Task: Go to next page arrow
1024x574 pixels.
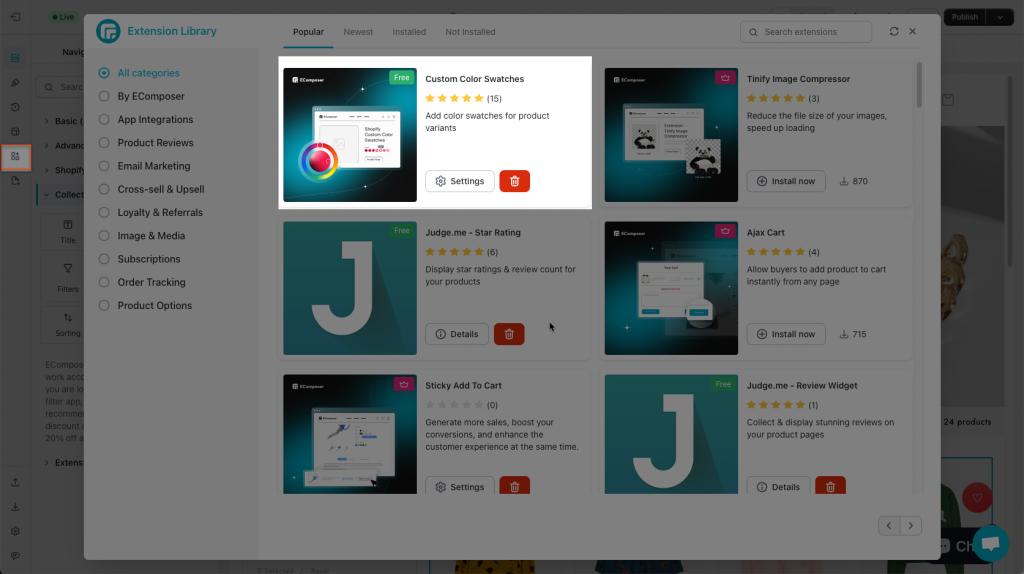Action: tap(910, 526)
